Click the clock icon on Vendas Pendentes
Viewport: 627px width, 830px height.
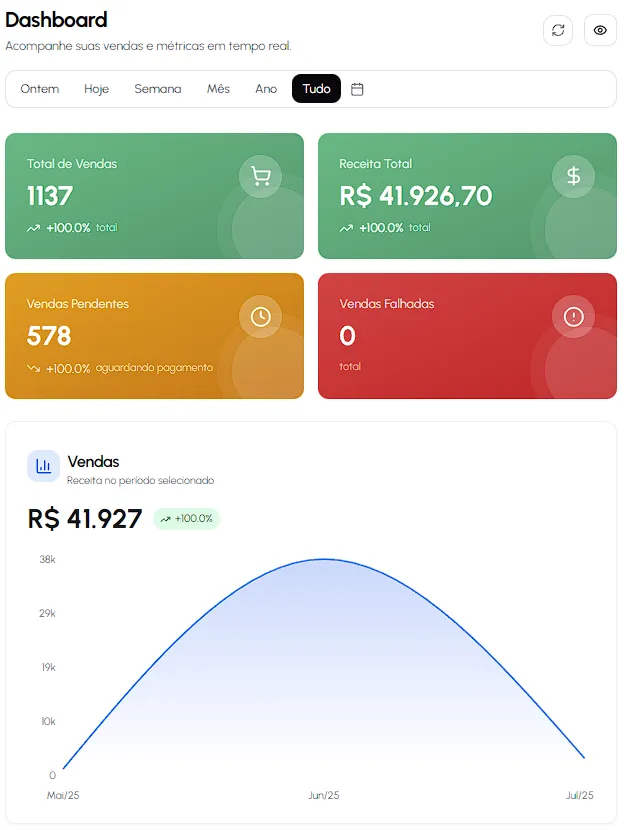(260, 316)
